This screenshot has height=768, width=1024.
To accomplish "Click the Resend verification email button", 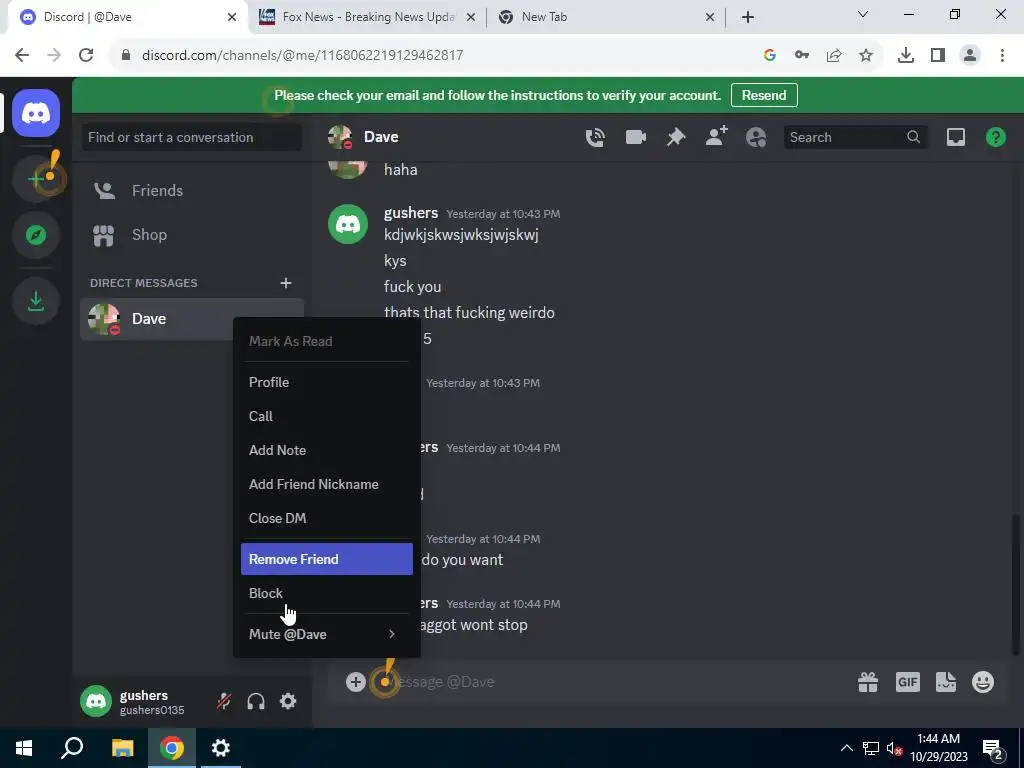I will [764, 95].
